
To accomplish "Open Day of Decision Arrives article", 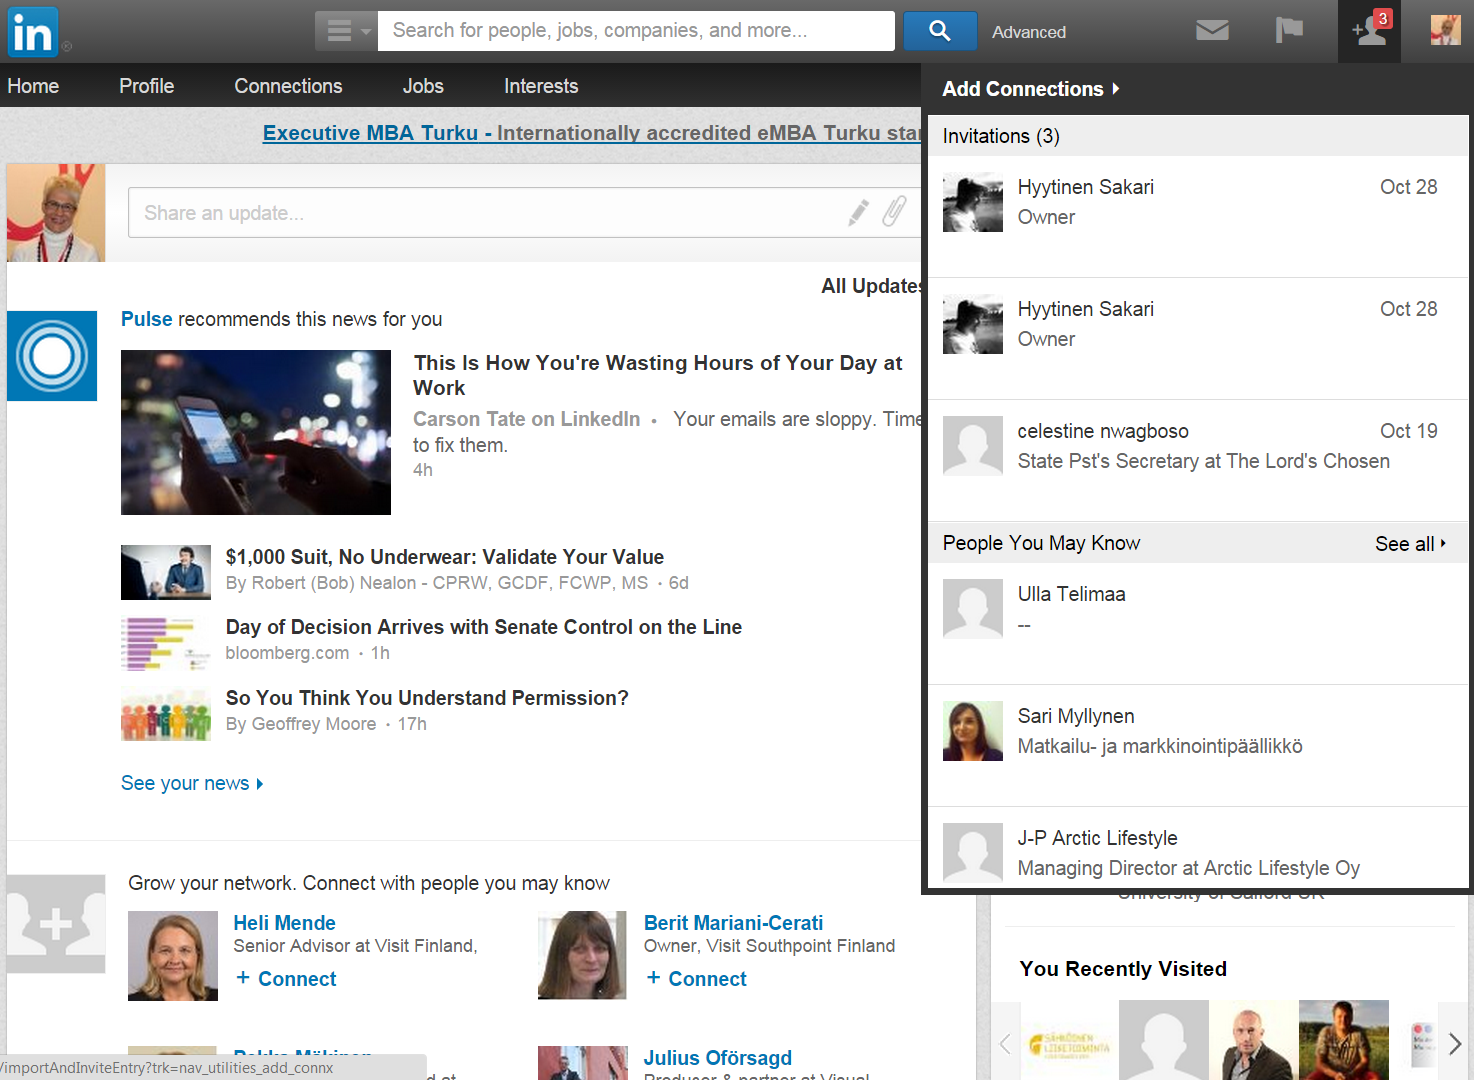I will pos(483,627).
